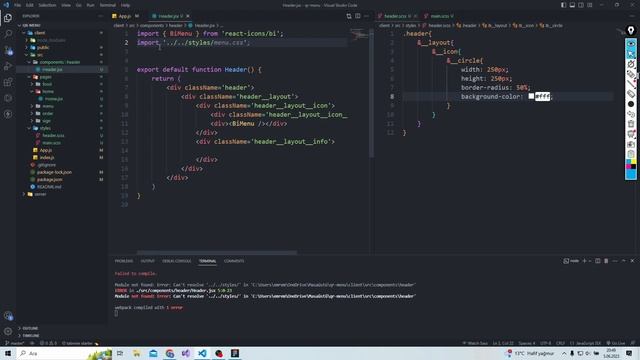Open the Help menu
The height and width of the screenshot is (360, 640).
tap(125, 5)
